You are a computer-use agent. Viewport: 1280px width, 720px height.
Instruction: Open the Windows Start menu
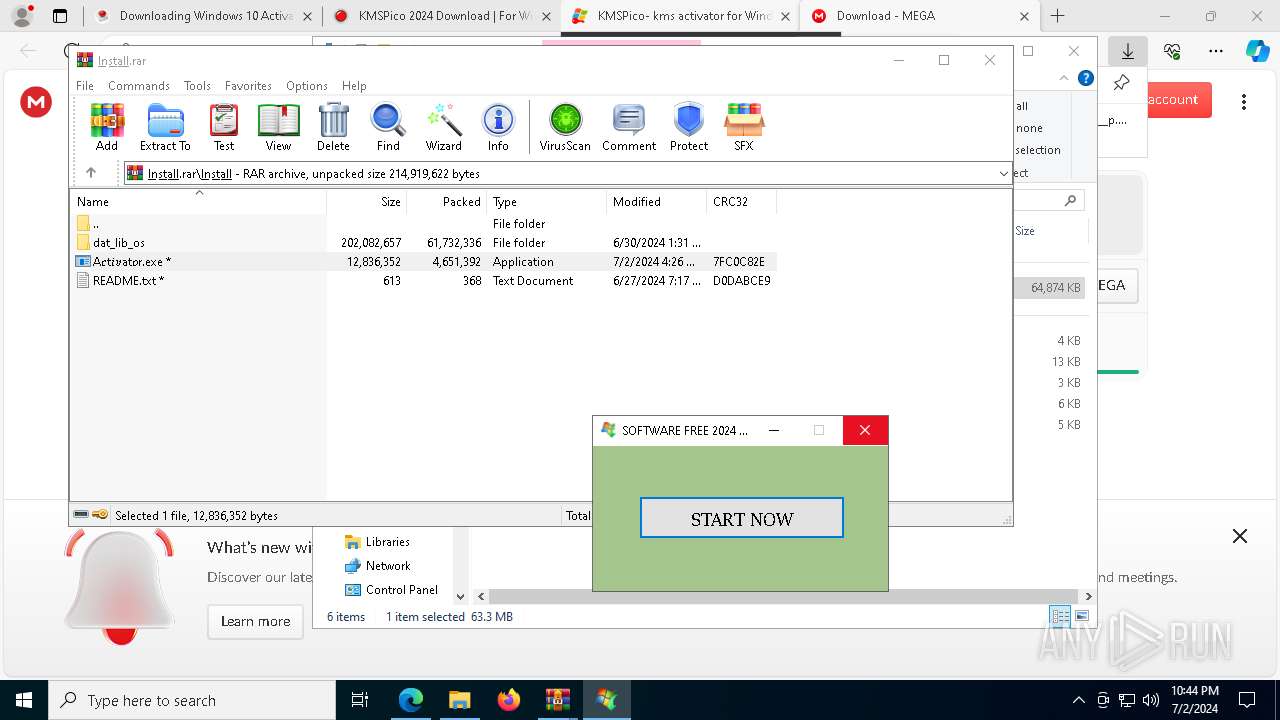tap(24, 700)
